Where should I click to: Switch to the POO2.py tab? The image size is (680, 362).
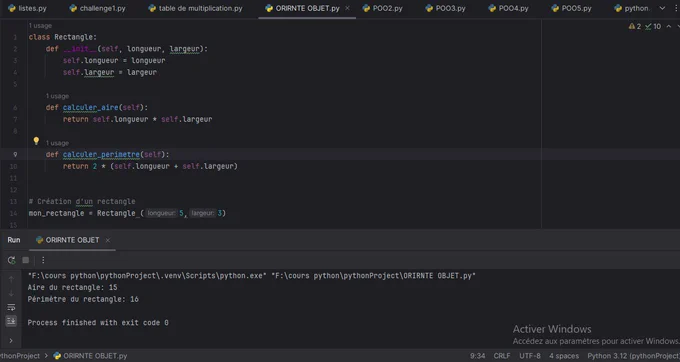point(382,8)
